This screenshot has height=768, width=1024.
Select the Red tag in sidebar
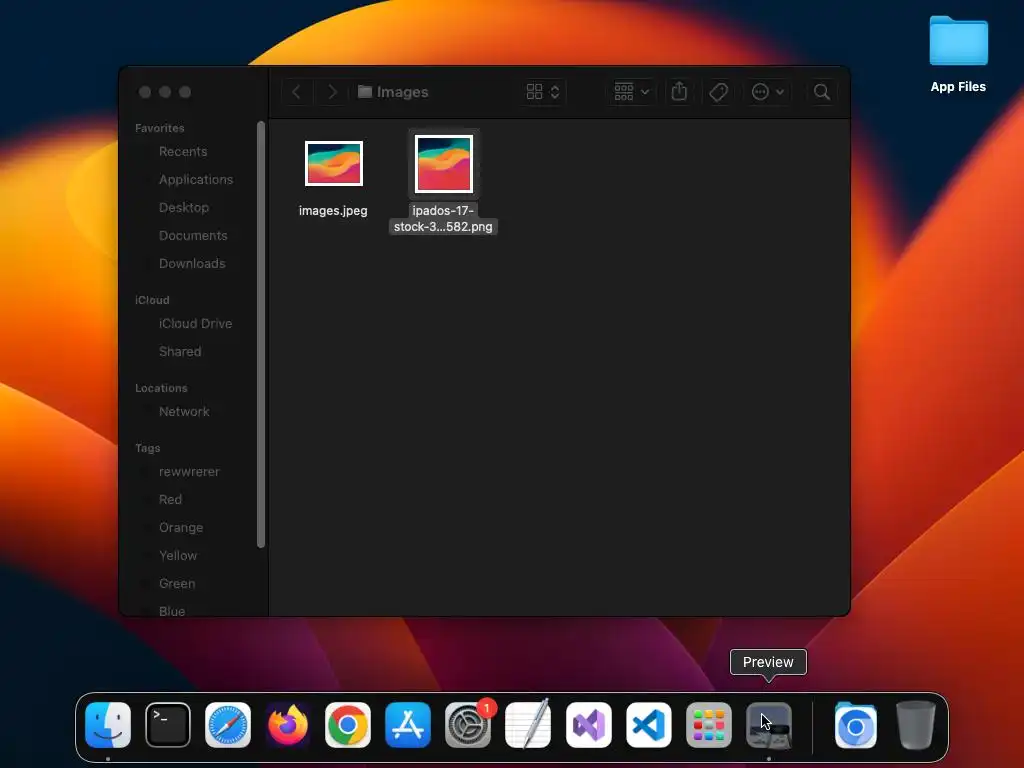point(170,500)
